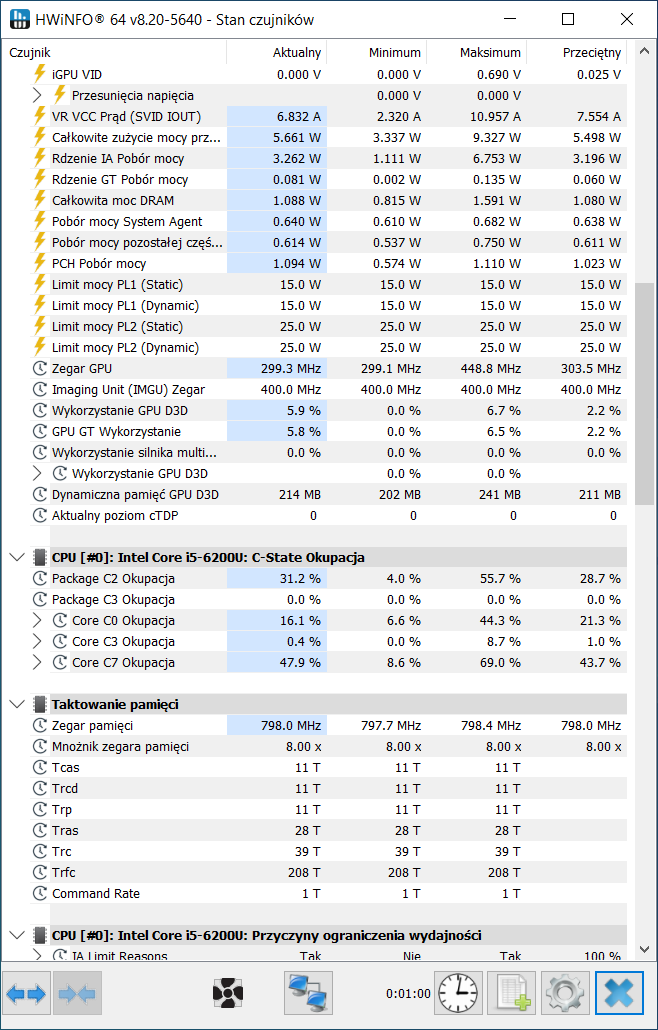658x1030 pixels.
Task: Click the scrollbar down arrow
Action: [646, 950]
